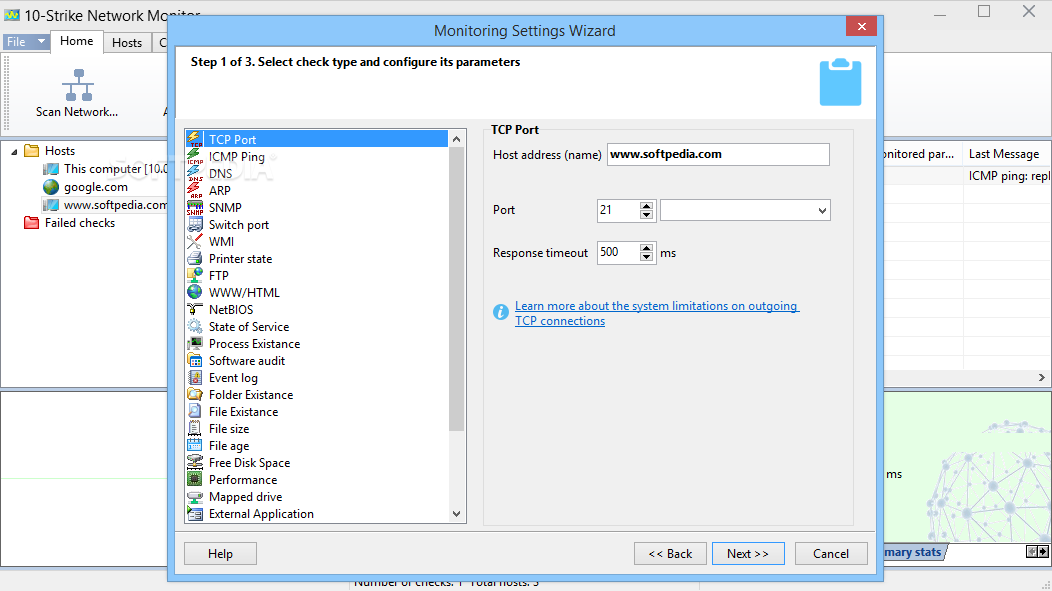The height and width of the screenshot is (591, 1052).
Task: Click the Scan Network toolbar icon
Action: 78,85
